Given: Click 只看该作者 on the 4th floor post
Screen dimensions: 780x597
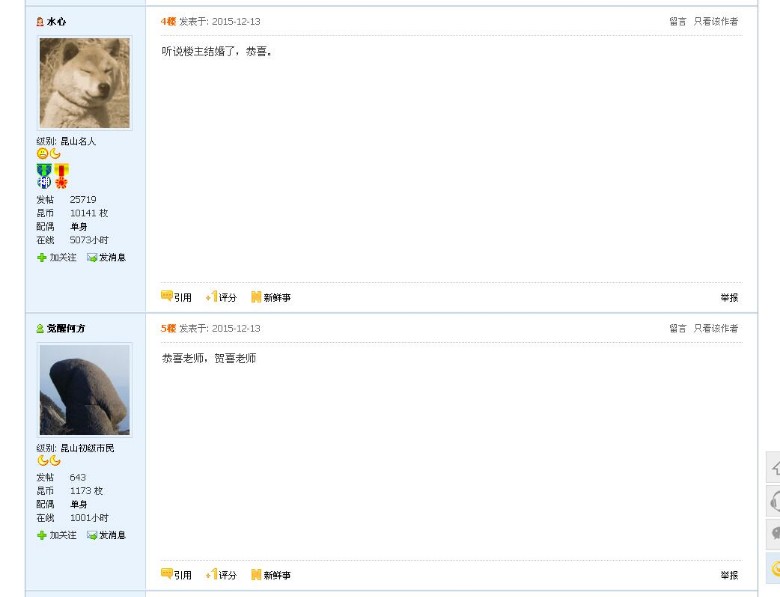Looking at the screenshot, I should pos(716,21).
